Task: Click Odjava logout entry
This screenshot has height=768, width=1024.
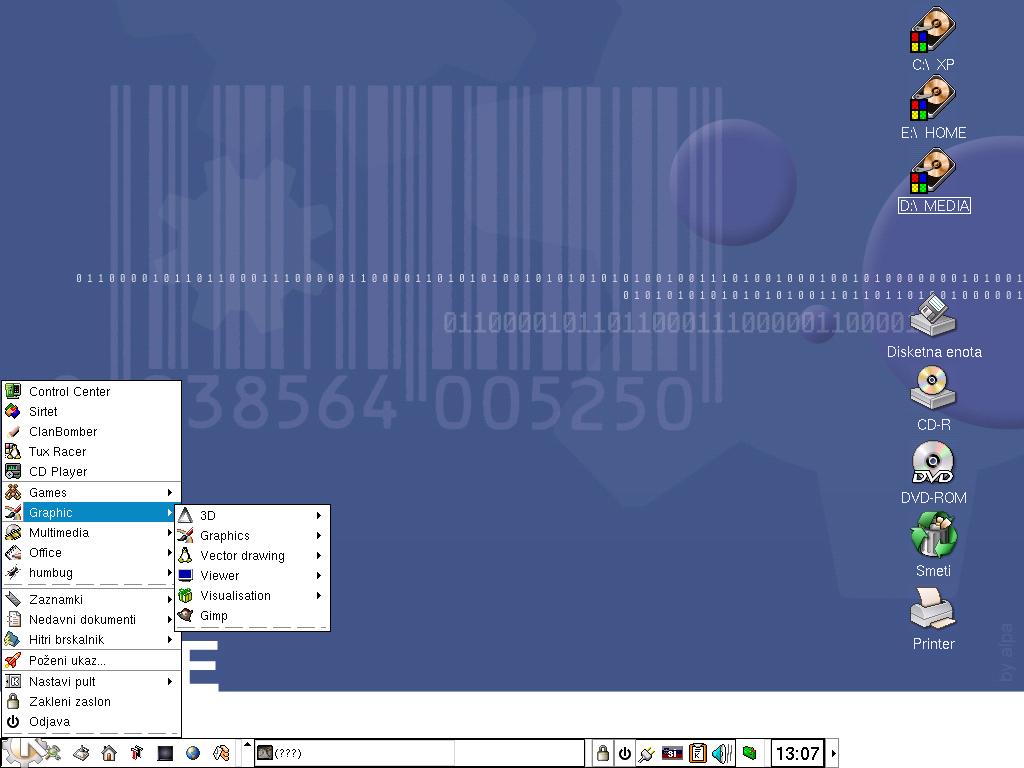Action: click(91, 722)
